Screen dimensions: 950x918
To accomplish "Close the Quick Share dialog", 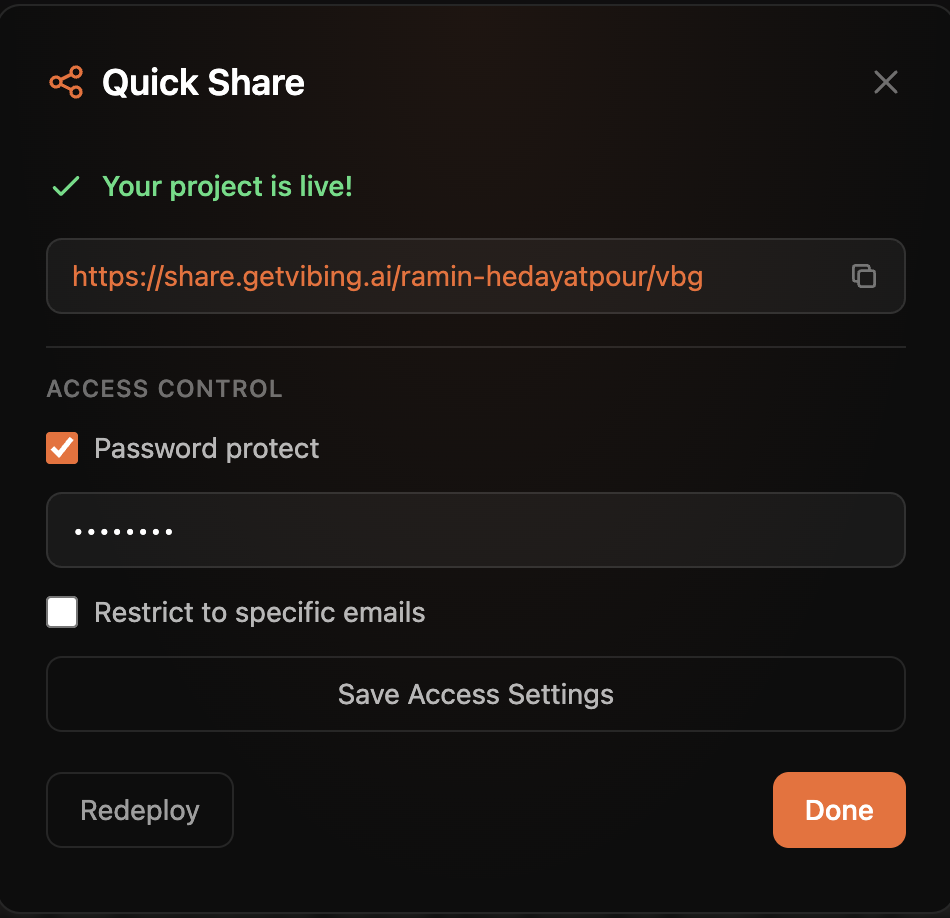I will 885,82.
